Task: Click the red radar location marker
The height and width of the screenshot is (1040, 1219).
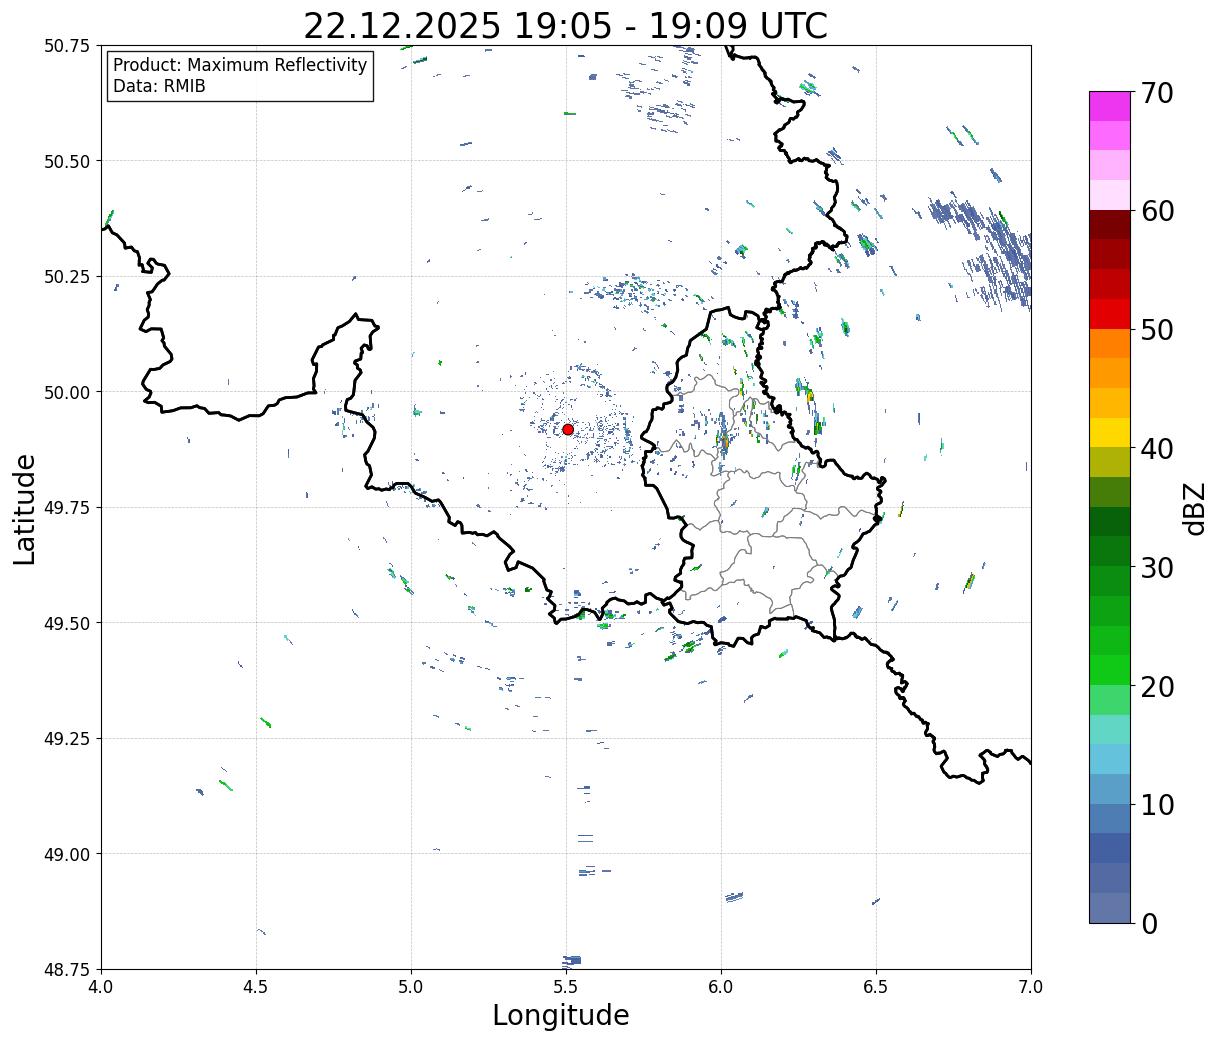Action: tap(568, 429)
